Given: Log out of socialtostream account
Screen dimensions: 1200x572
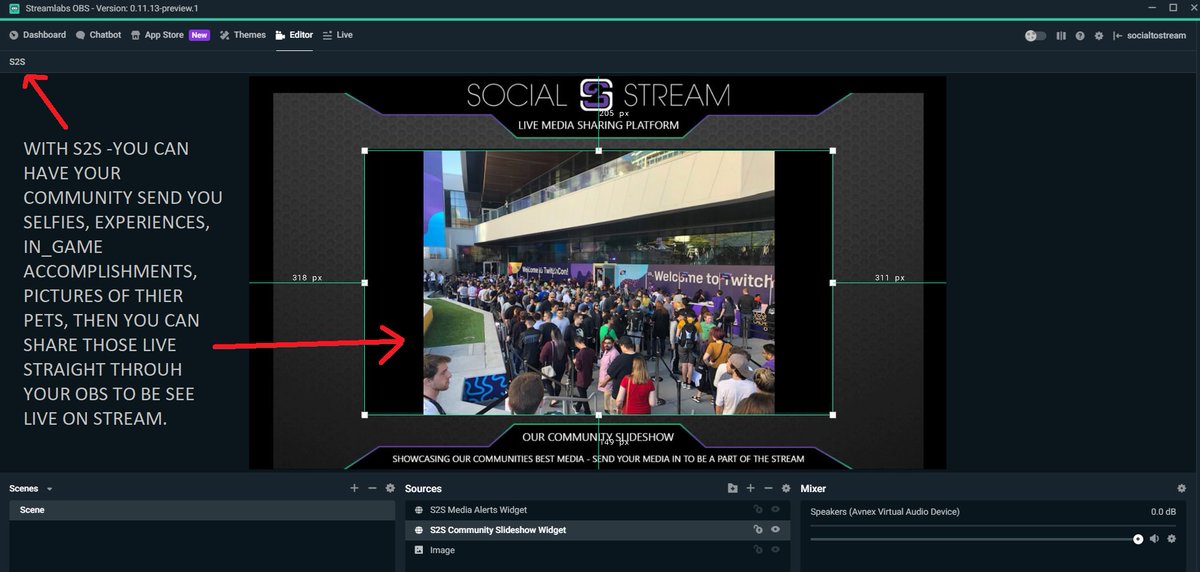Looking at the screenshot, I should [x=1148, y=36].
